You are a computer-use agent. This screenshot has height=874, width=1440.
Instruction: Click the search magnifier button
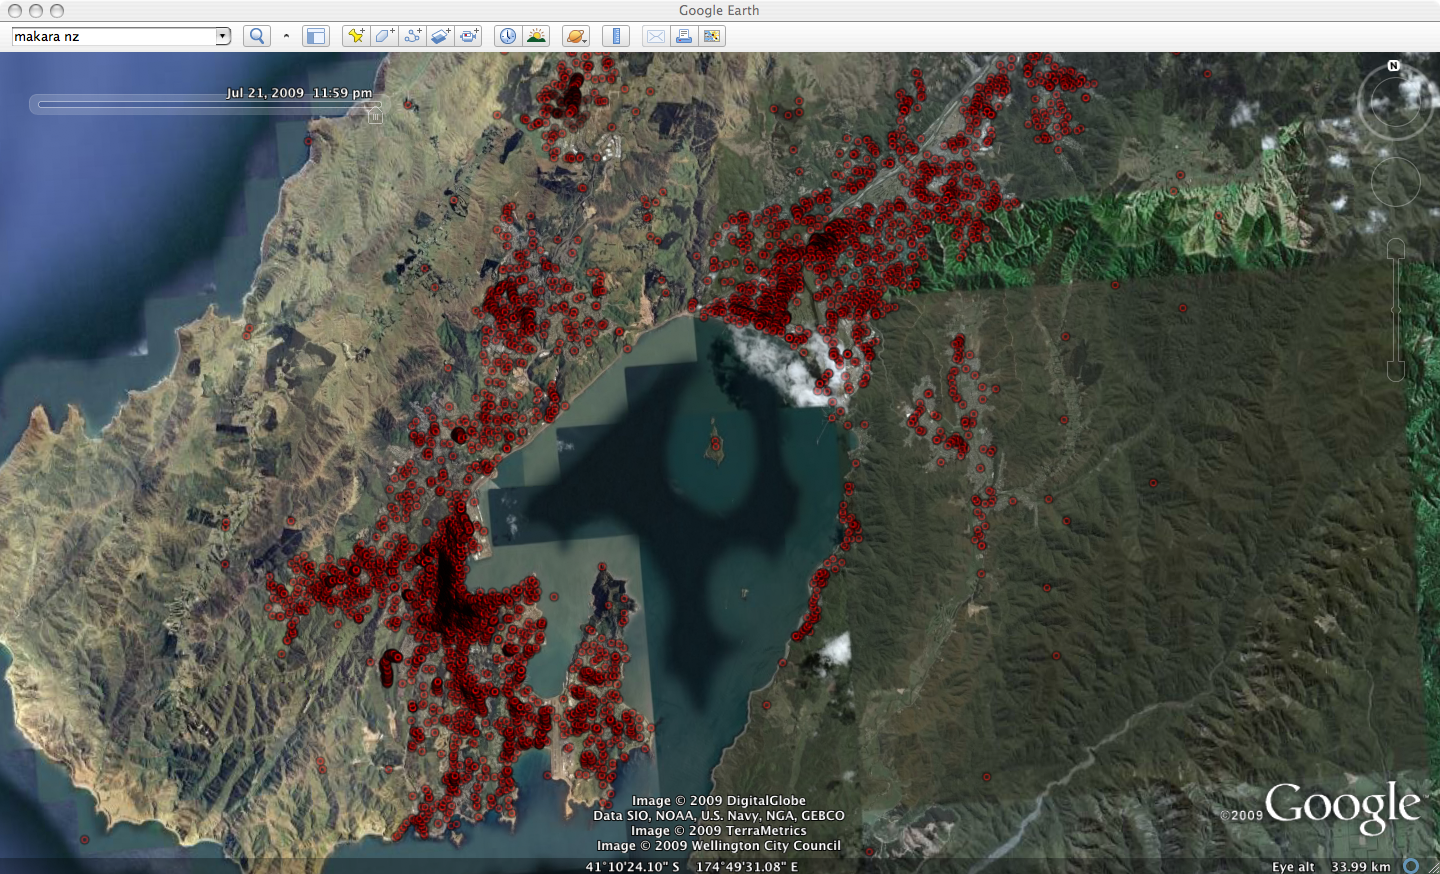257,36
